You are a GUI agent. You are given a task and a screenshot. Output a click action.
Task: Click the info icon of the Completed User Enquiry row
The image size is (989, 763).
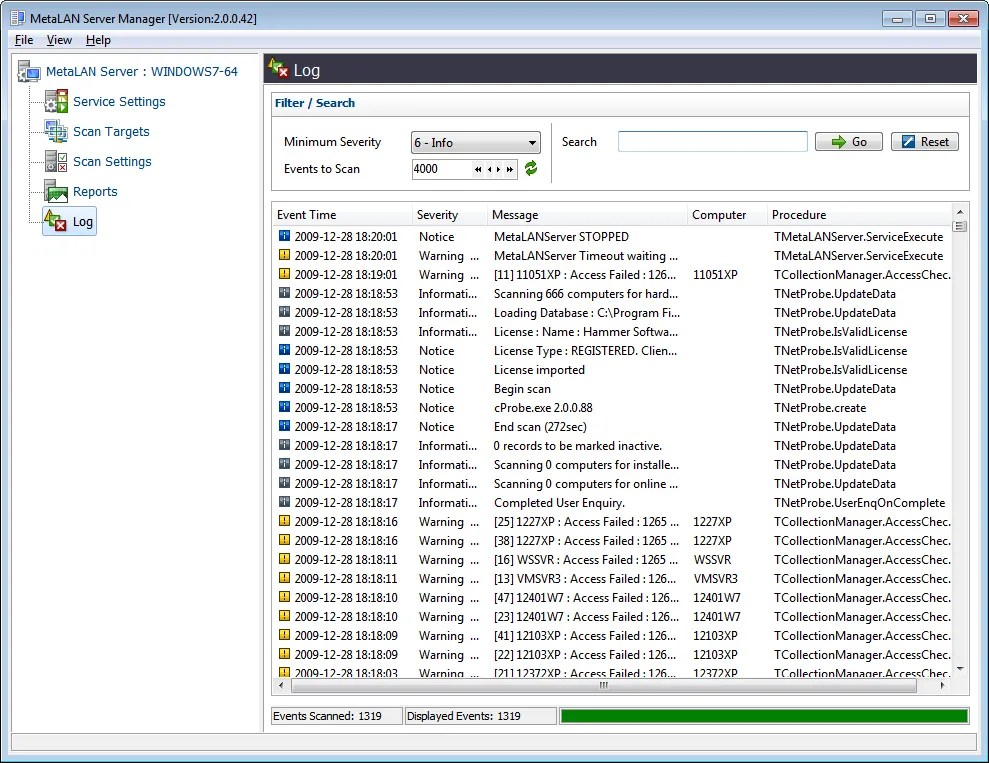(284, 502)
